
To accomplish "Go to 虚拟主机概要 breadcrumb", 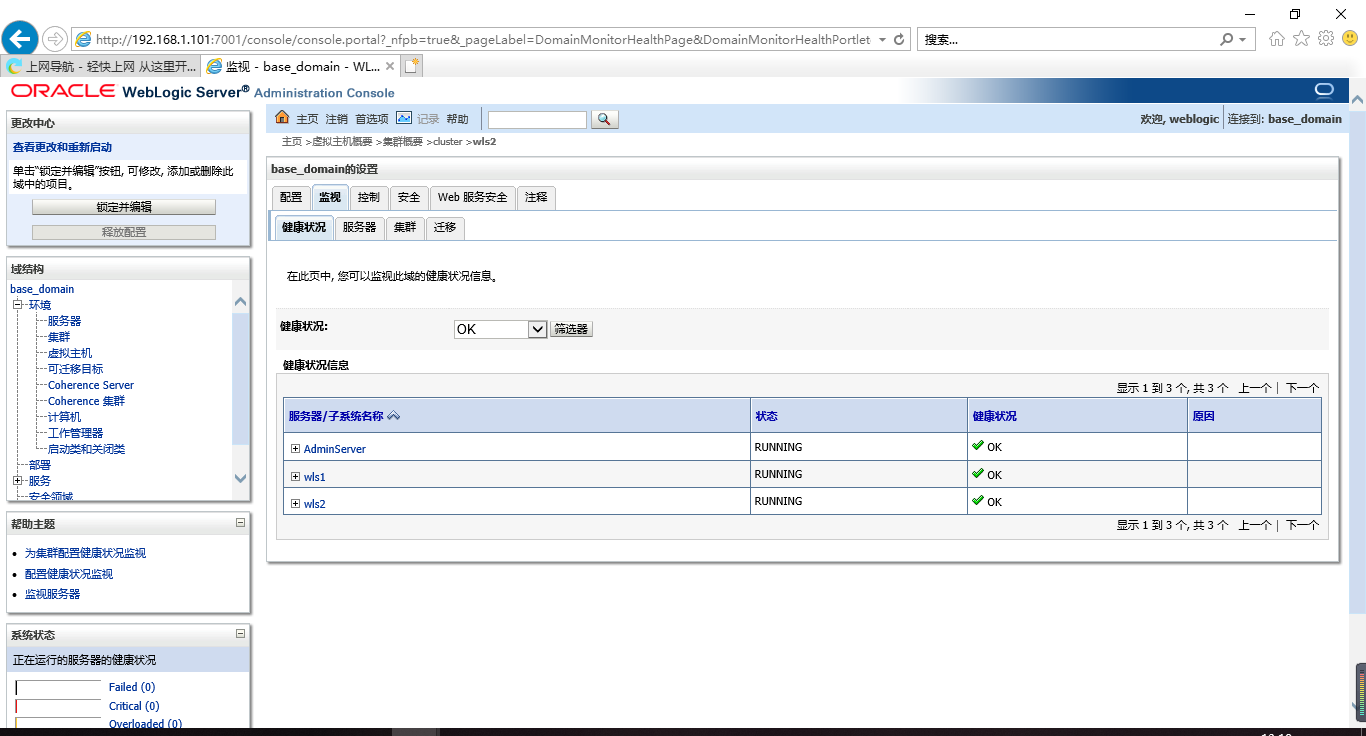I will [342, 142].
